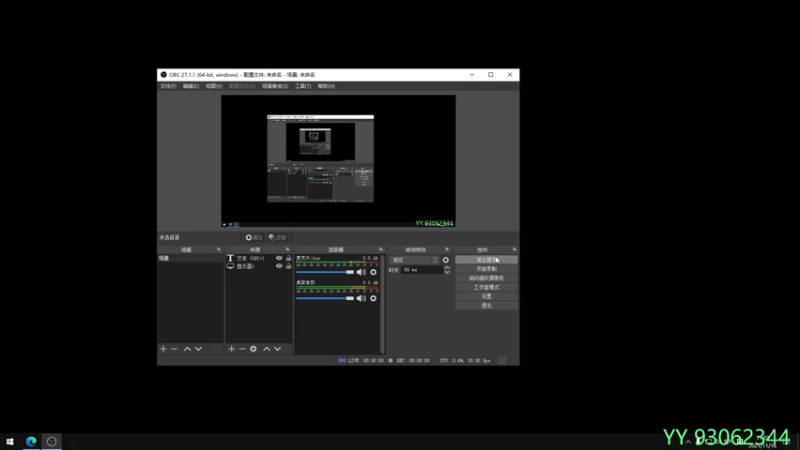This screenshot has width=800, height=450.
Task: Toggle visibility of the Text (GDI+) source
Action: (x=279, y=258)
